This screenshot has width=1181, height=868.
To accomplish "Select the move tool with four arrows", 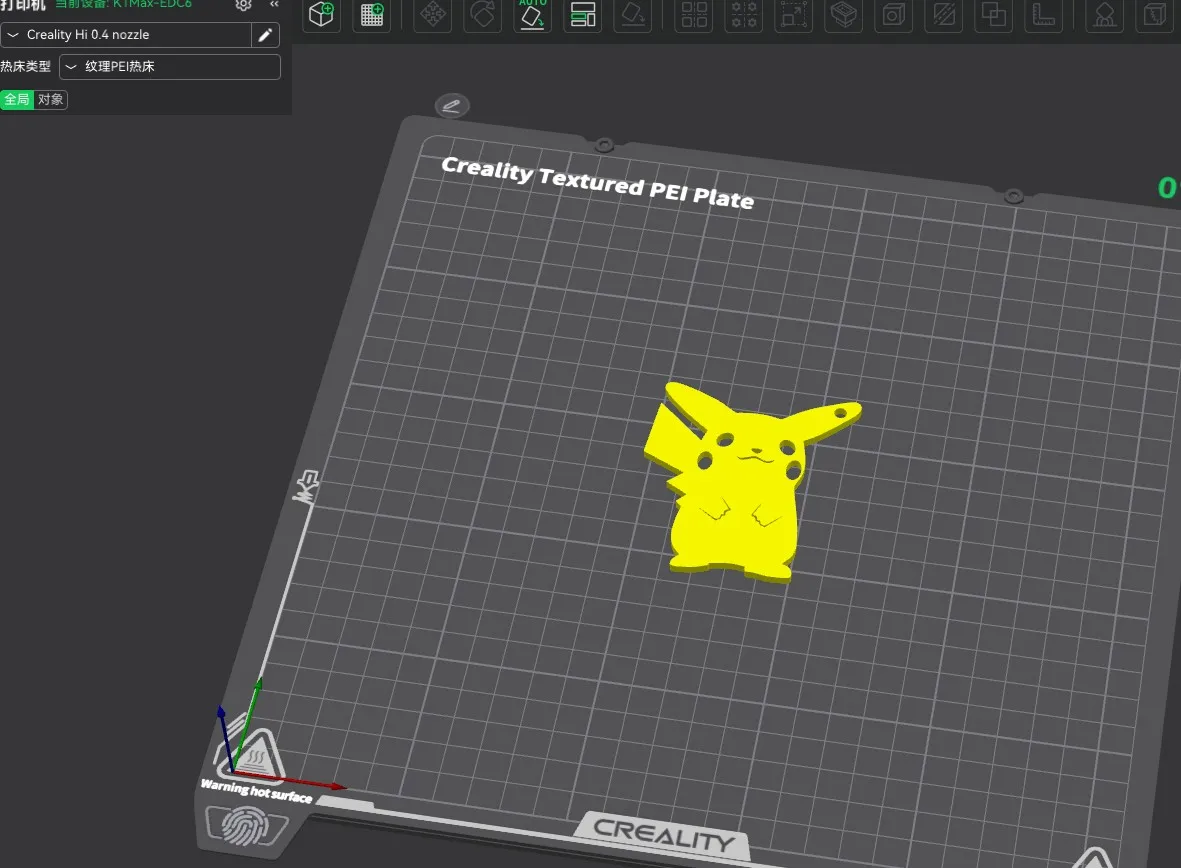I will pos(433,14).
